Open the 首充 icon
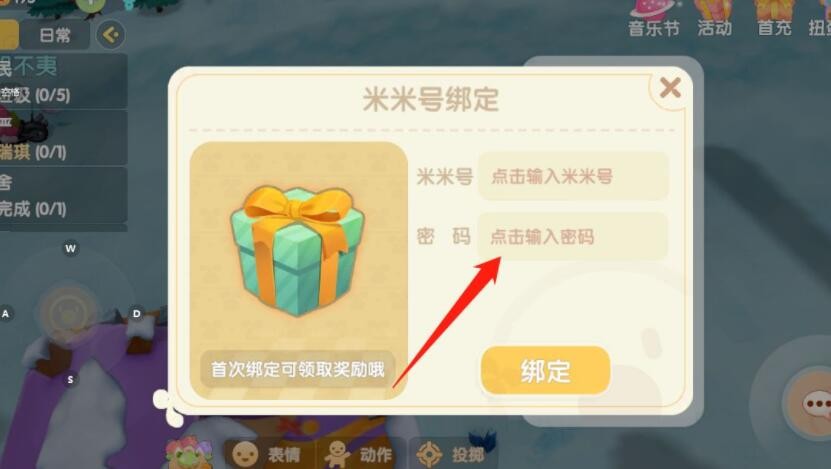 (x=774, y=19)
